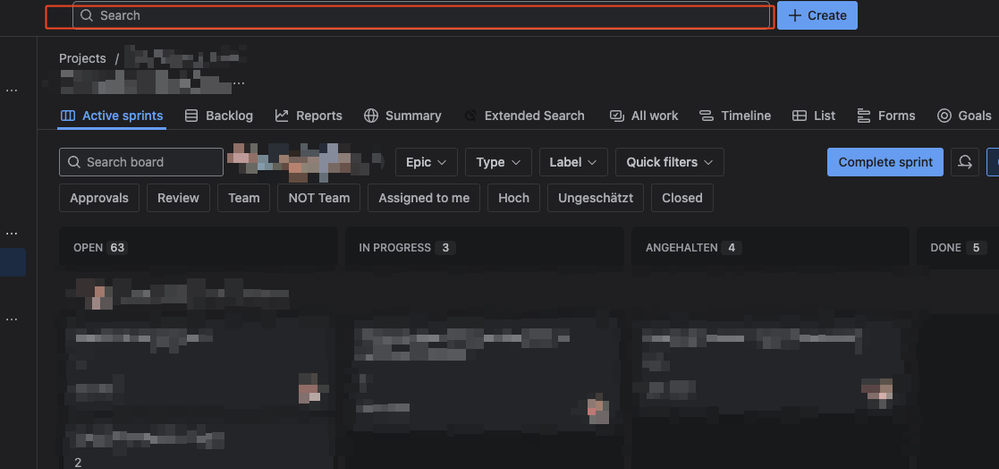
Task: Open the Goals tab
Action: click(964, 115)
